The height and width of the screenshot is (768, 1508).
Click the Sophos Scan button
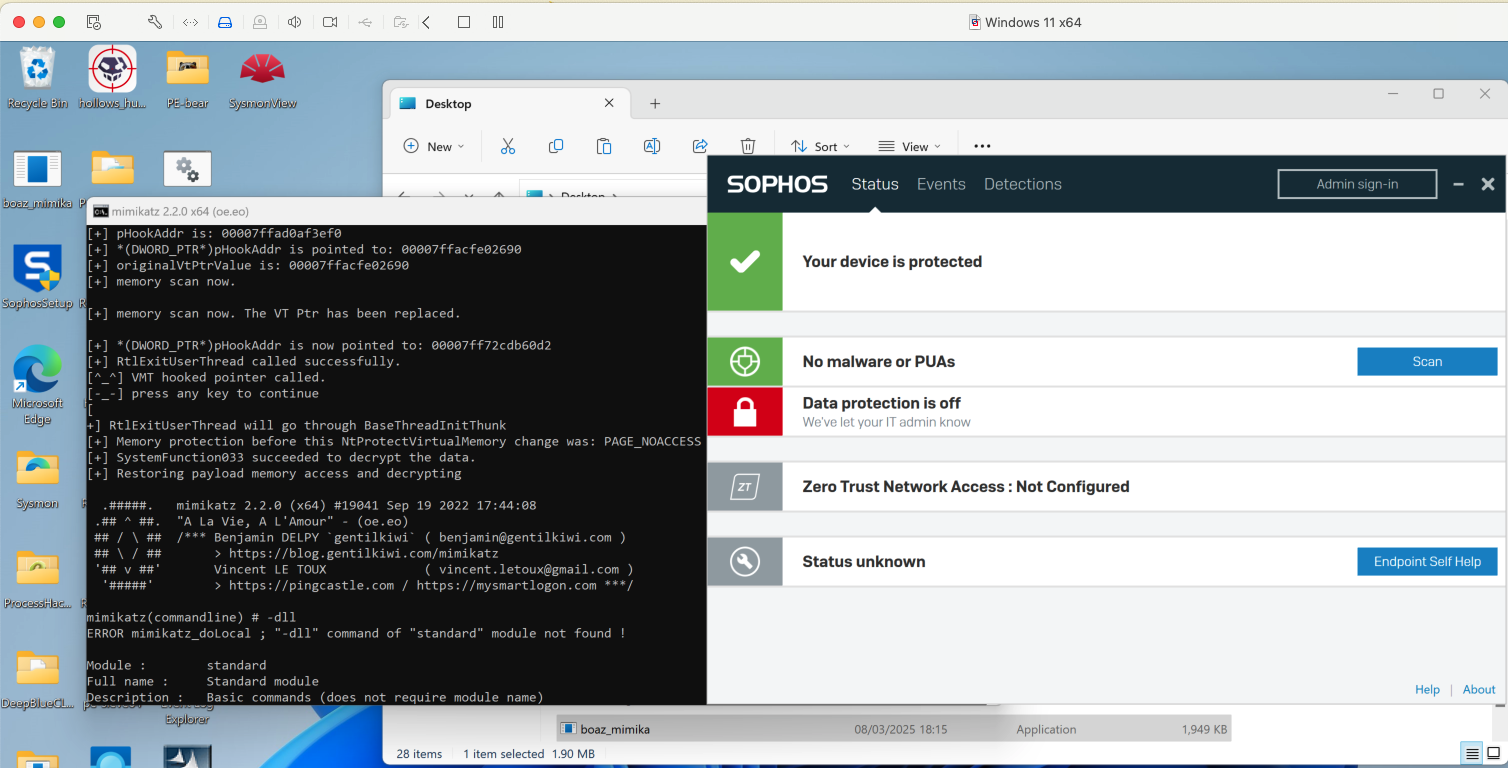pyautogui.click(x=1427, y=361)
